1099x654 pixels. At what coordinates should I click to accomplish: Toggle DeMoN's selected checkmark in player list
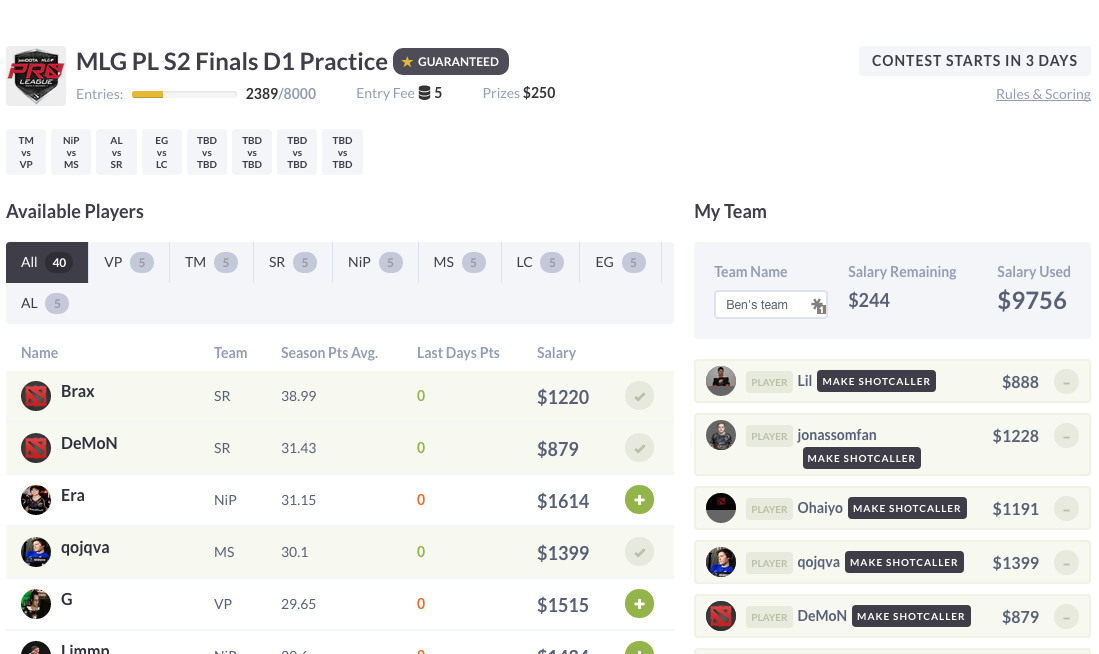[639, 448]
